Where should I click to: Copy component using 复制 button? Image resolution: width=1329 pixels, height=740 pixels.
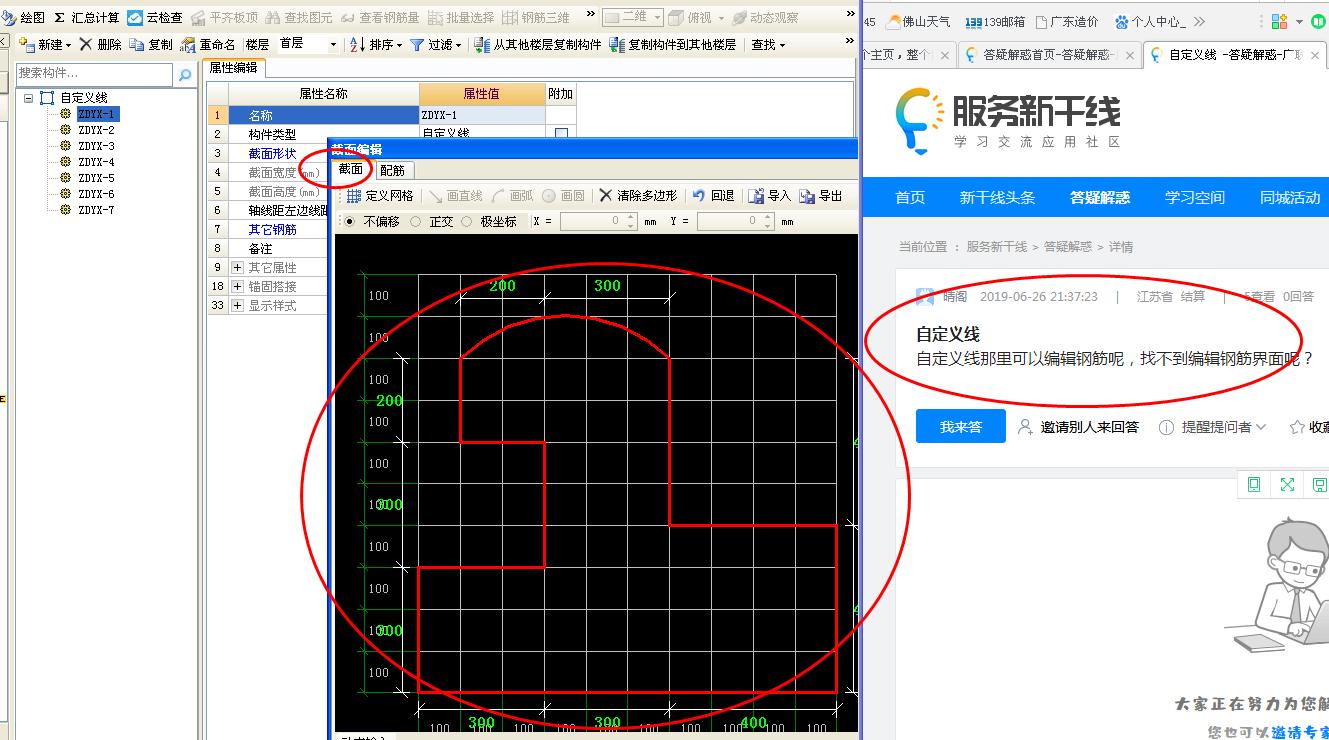coord(151,44)
